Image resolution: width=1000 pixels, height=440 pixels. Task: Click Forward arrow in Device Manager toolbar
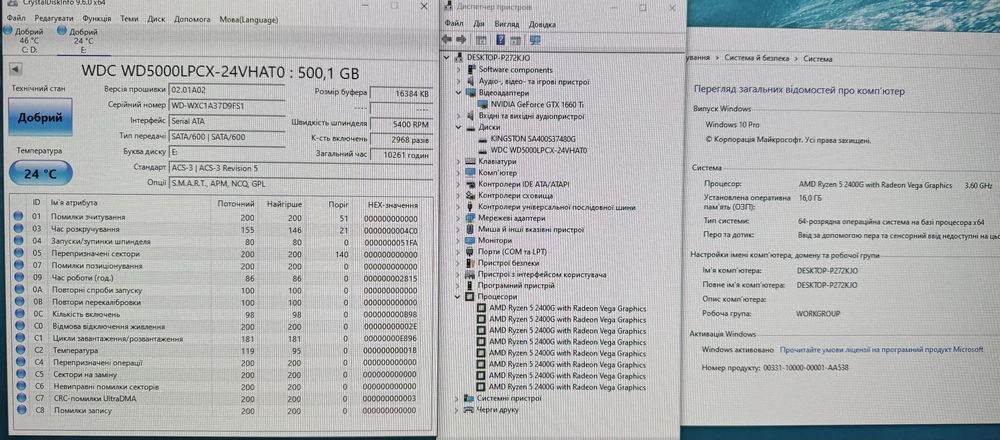click(x=460, y=40)
